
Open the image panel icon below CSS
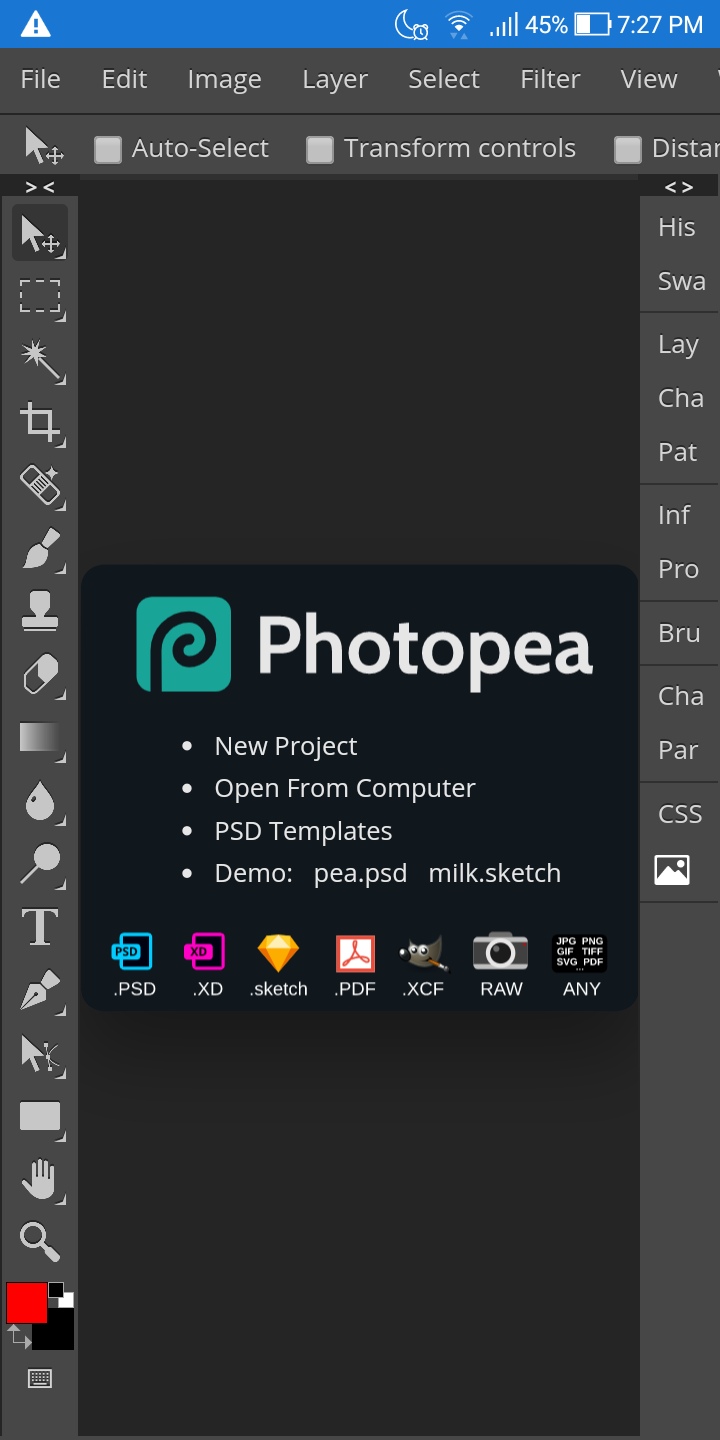coord(672,869)
